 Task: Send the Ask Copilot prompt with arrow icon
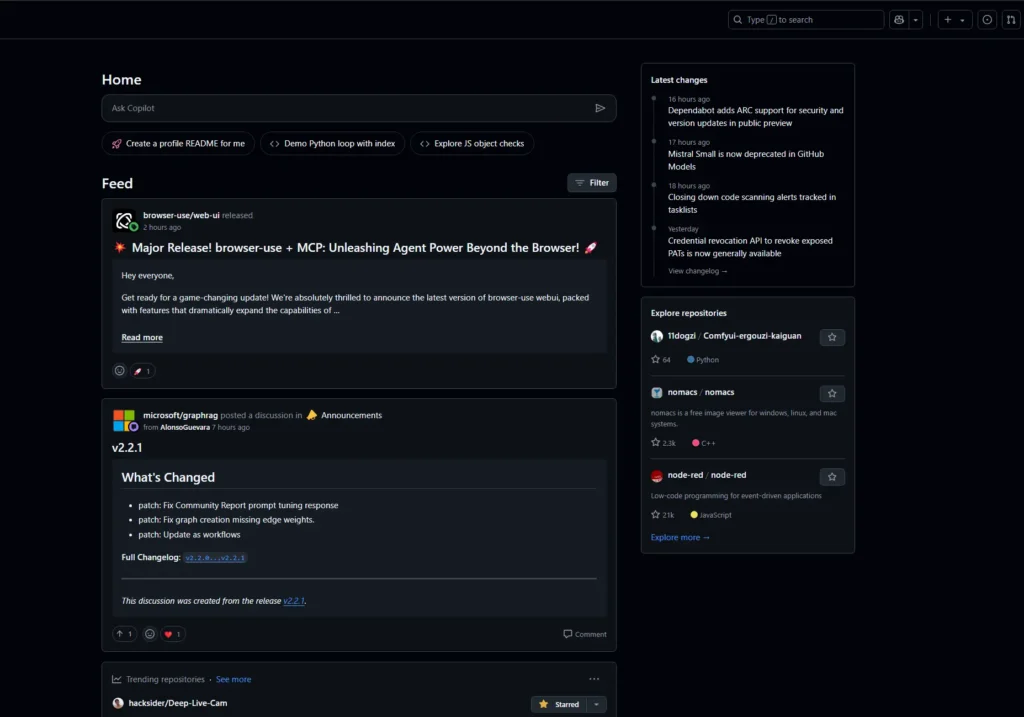(x=600, y=108)
